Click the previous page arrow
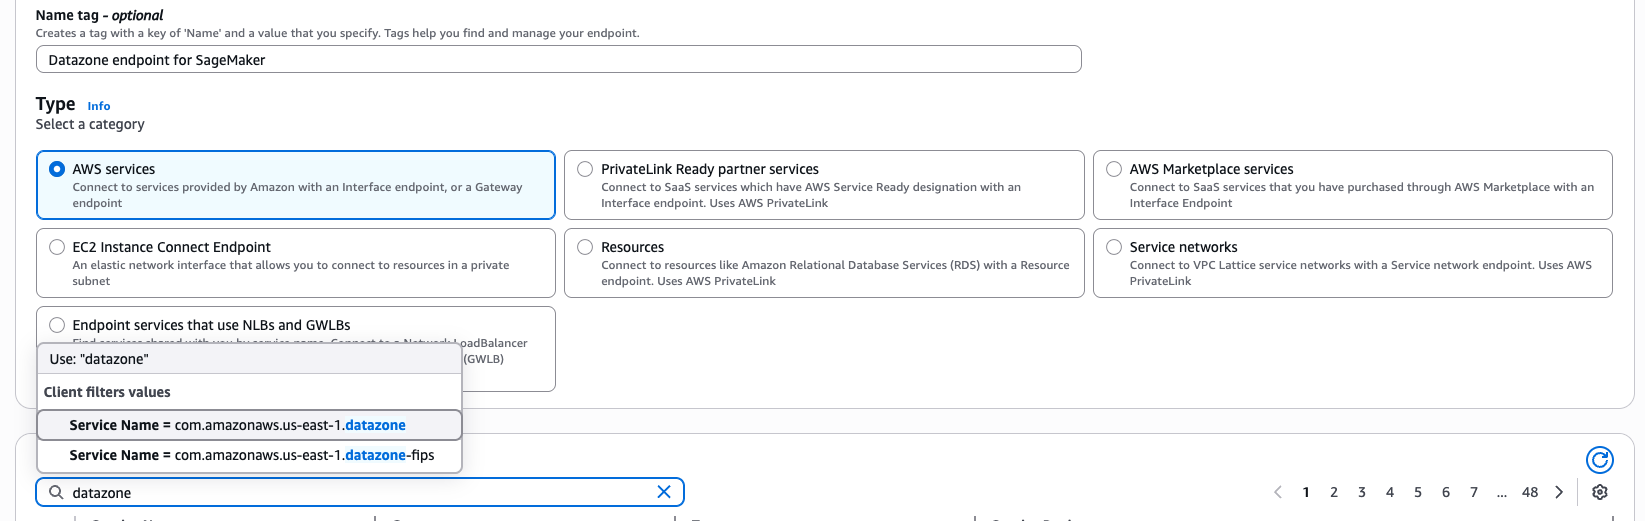The width and height of the screenshot is (1645, 521). click(x=1278, y=492)
